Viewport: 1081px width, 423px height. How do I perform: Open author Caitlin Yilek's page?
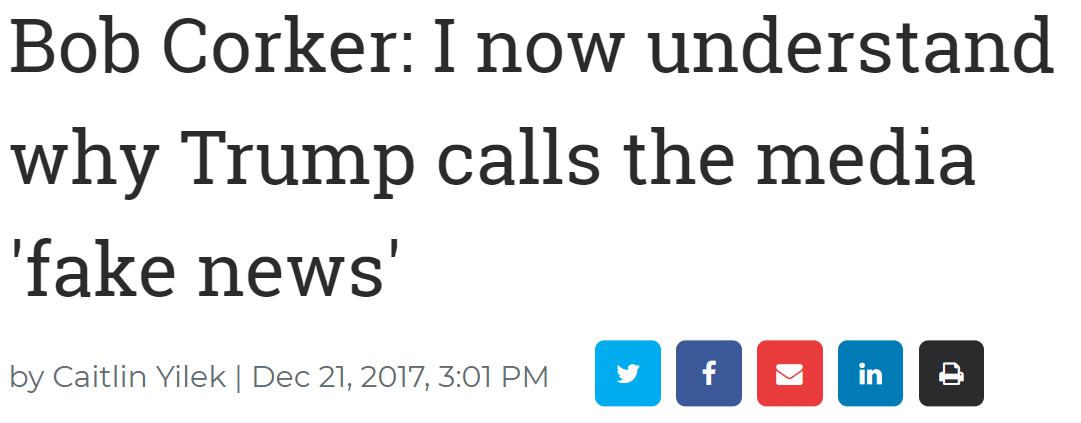click(x=139, y=378)
